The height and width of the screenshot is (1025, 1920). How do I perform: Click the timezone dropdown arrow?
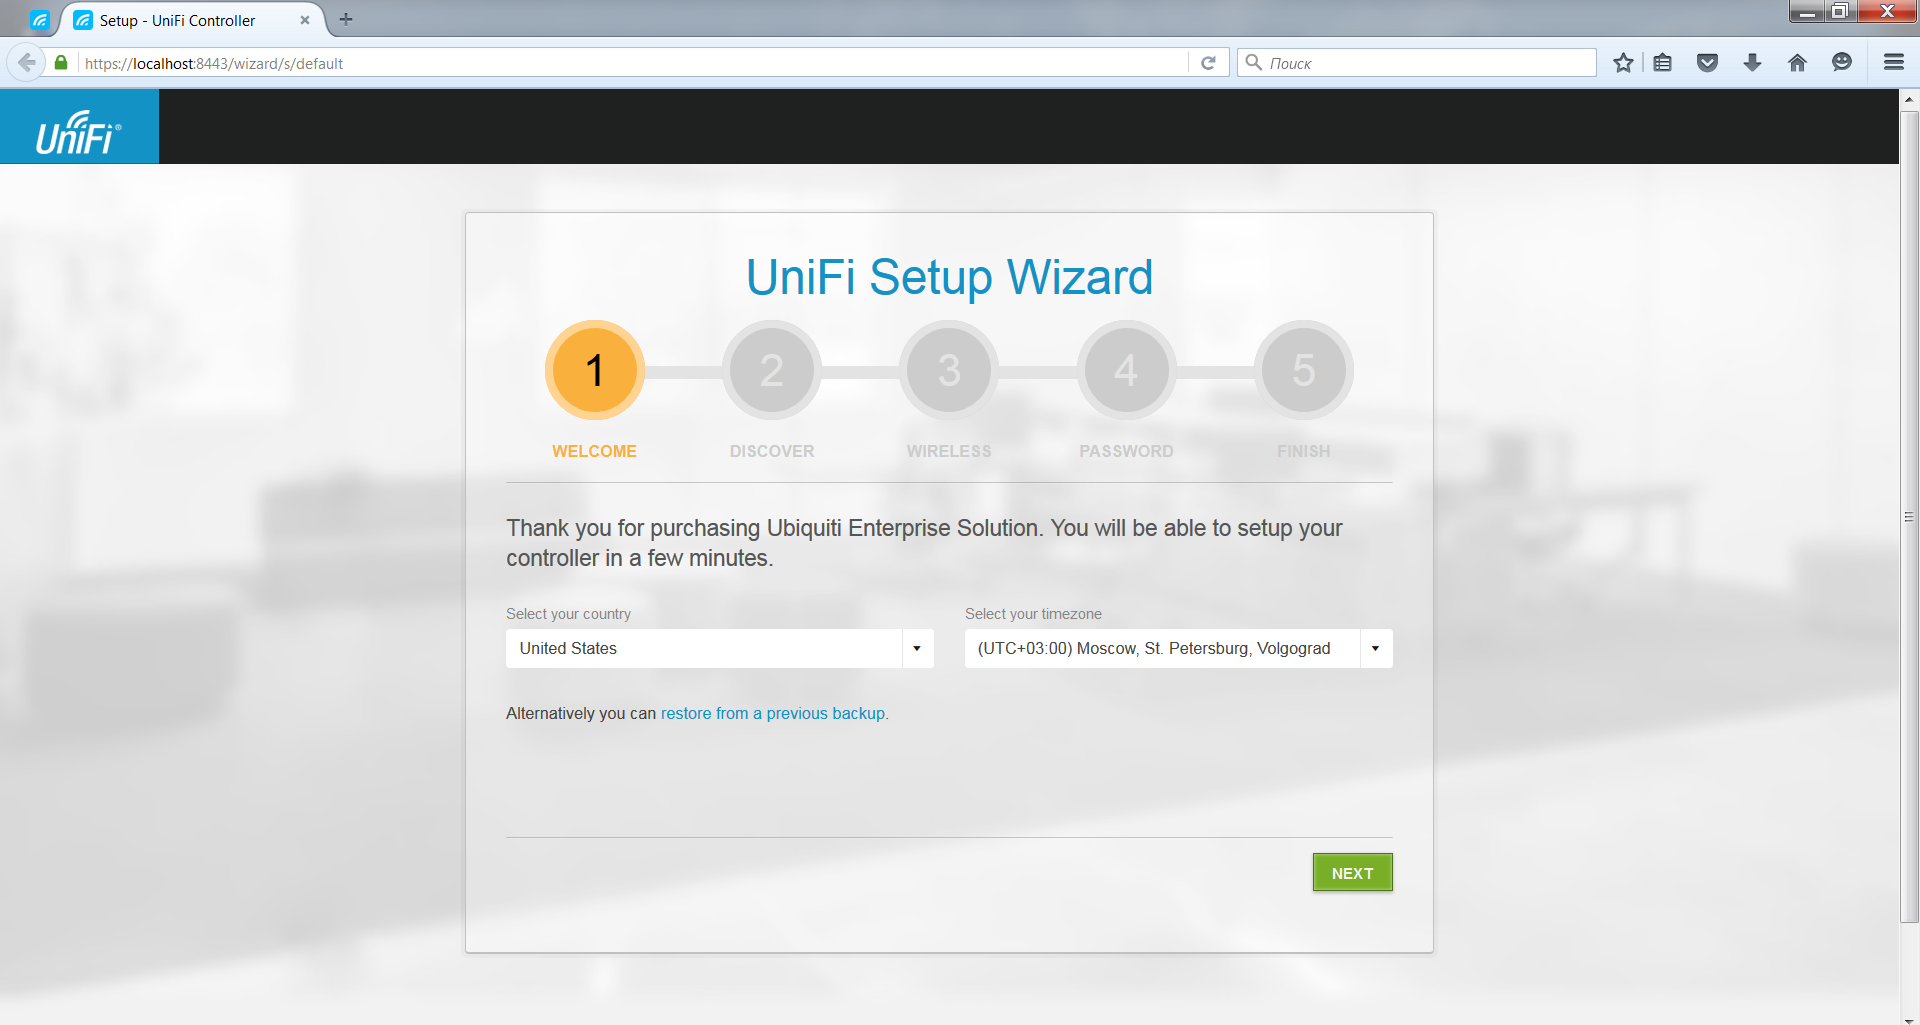coord(1376,648)
